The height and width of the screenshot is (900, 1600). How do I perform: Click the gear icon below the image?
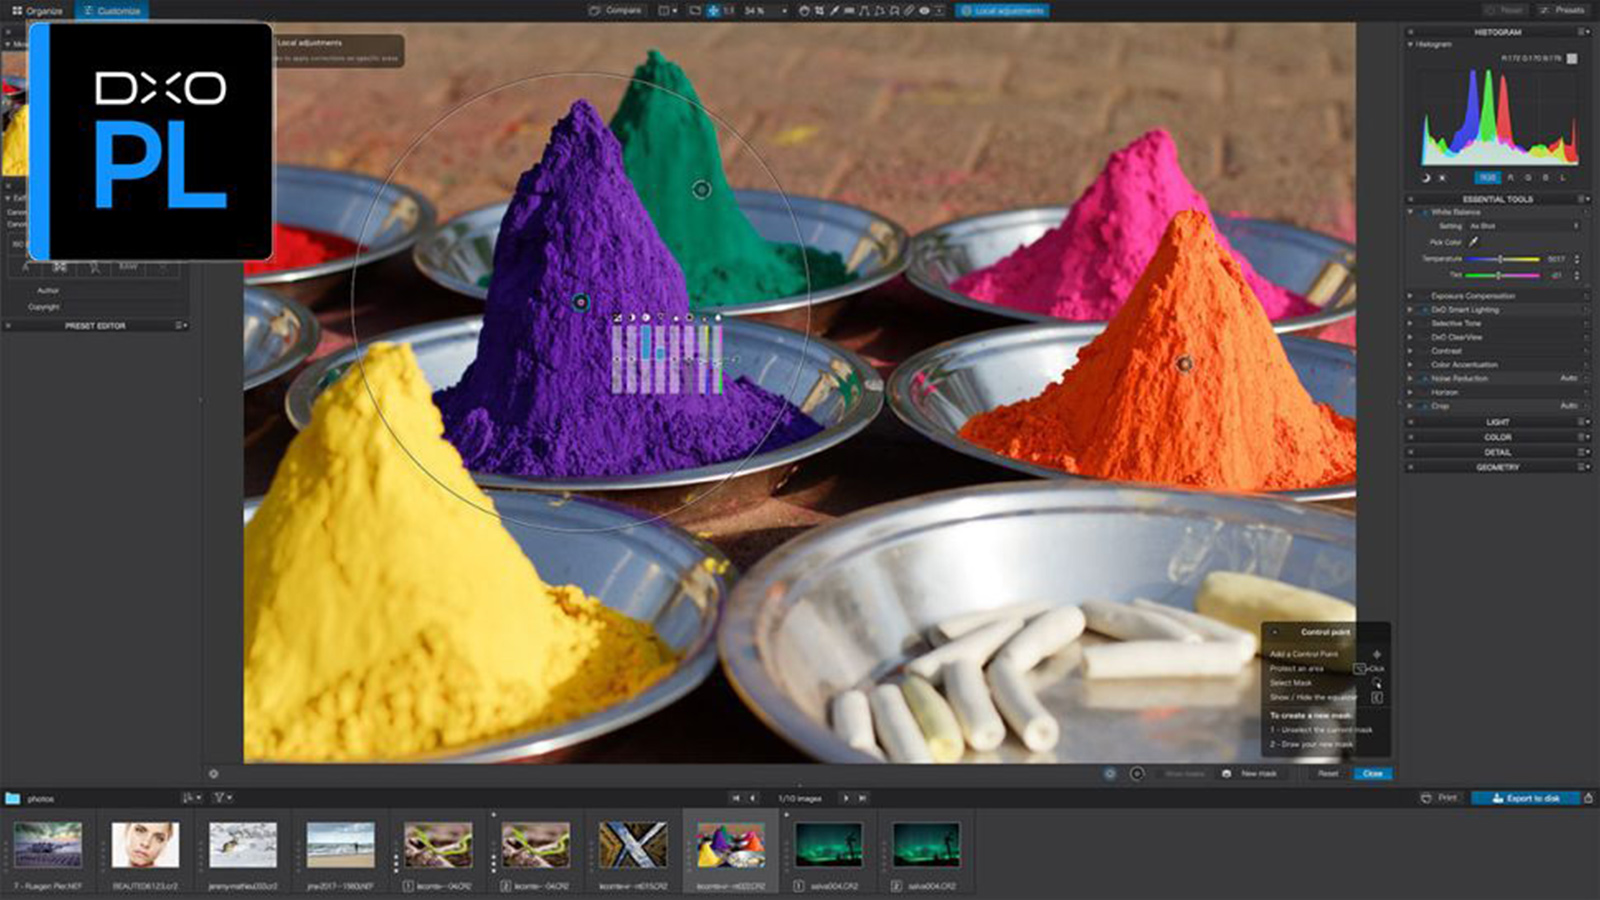pyautogui.click(x=213, y=773)
